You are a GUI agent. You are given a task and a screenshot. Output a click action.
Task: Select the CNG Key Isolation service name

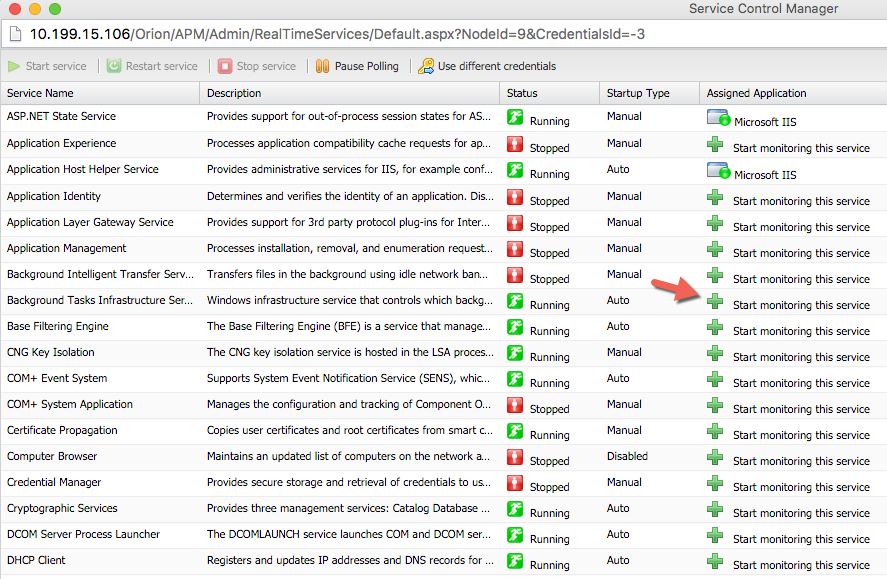click(x=50, y=353)
